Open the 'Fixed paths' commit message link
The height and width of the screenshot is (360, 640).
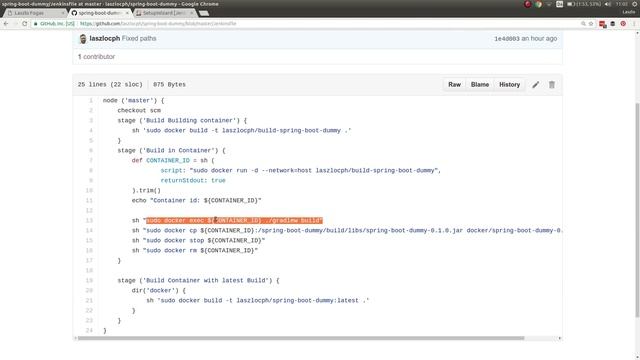pyautogui.click(x=139, y=38)
